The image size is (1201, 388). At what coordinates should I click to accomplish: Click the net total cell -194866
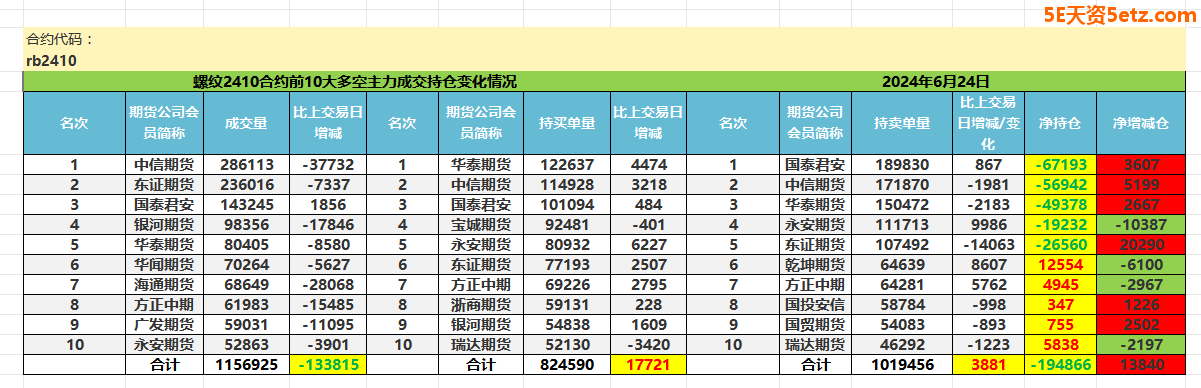(x=1061, y=365)
